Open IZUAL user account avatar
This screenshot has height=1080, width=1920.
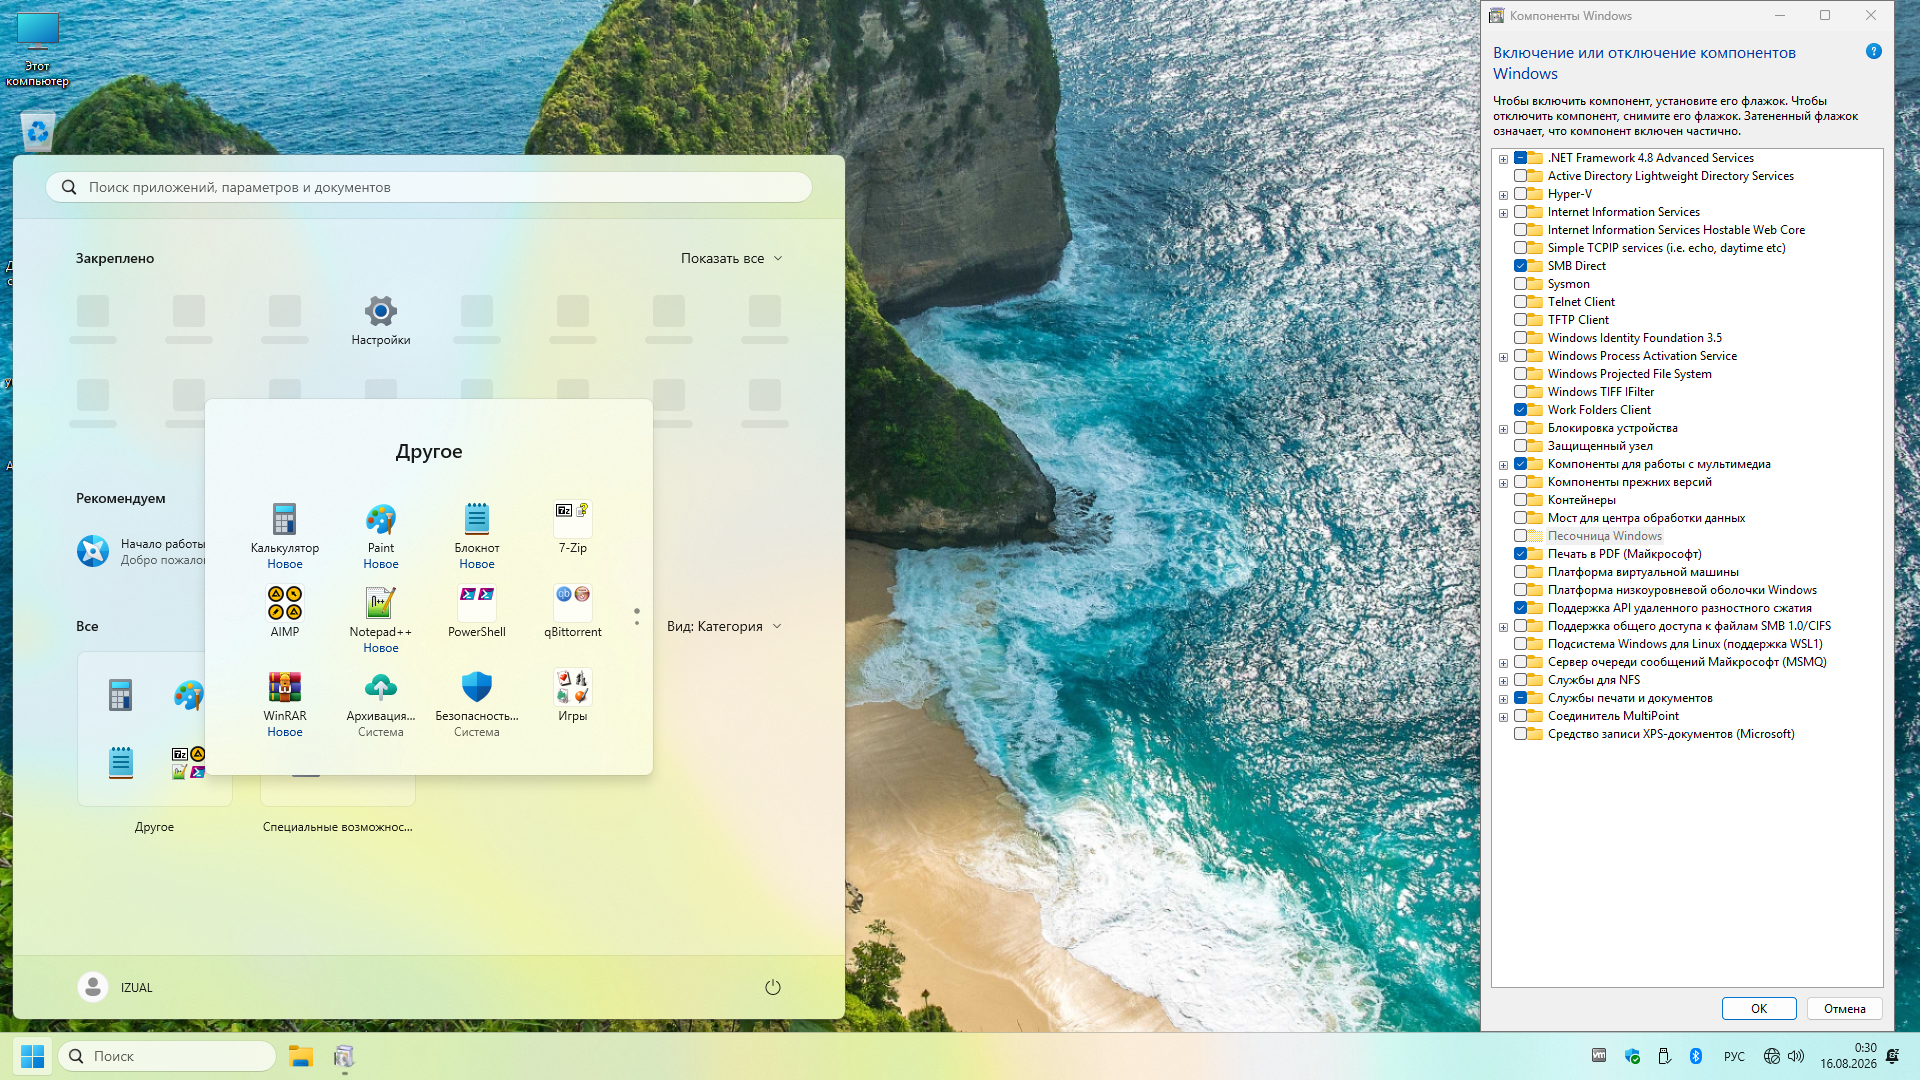[x=93, y=987]
